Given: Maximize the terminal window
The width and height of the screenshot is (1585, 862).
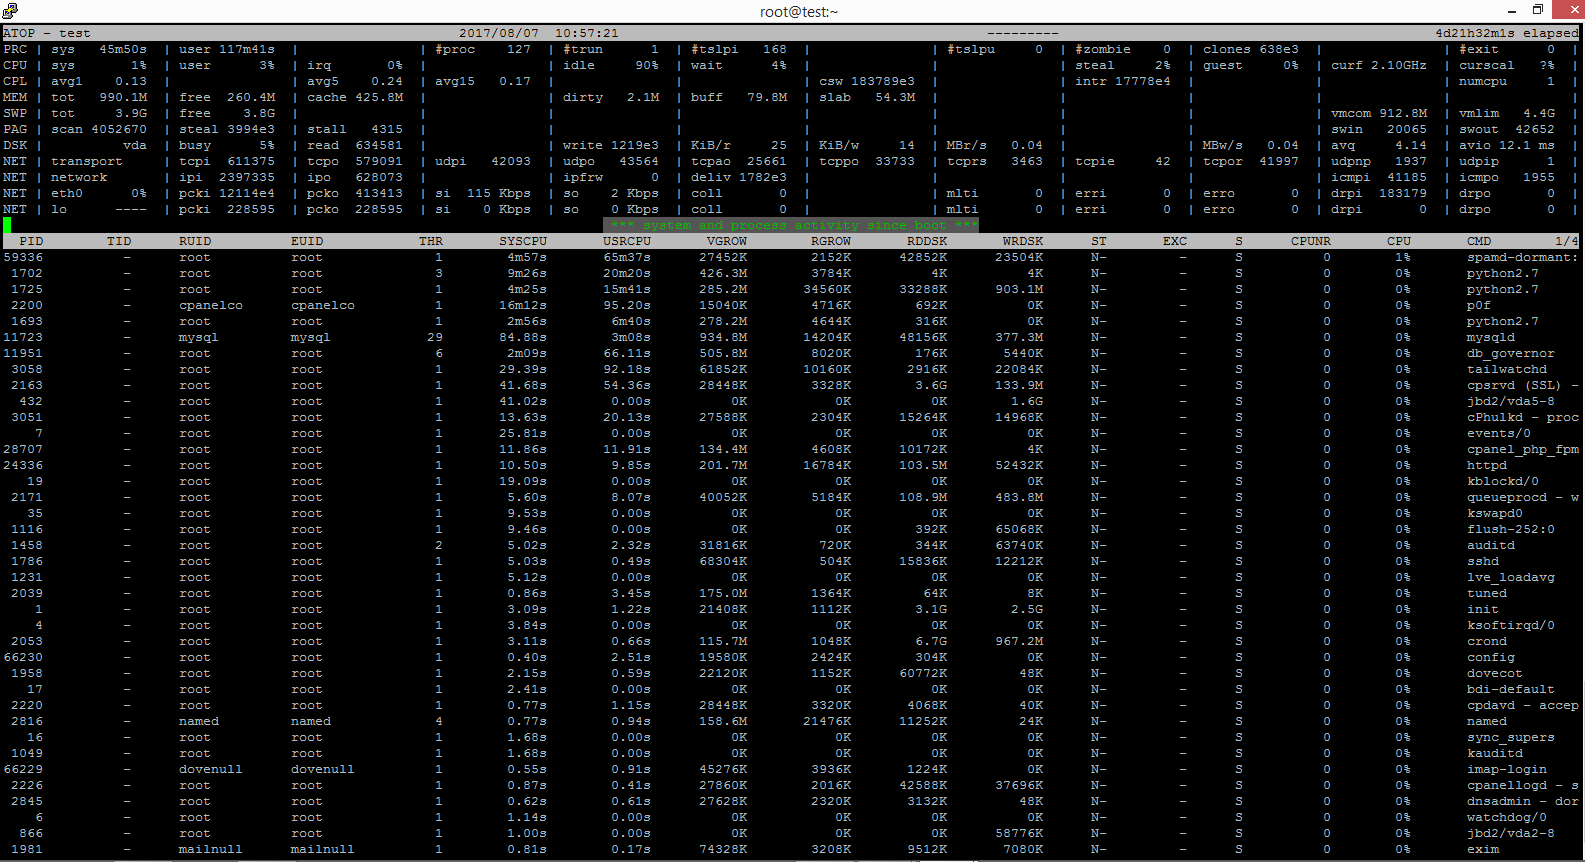Looking at the screenshot, I should (1538, 11).
